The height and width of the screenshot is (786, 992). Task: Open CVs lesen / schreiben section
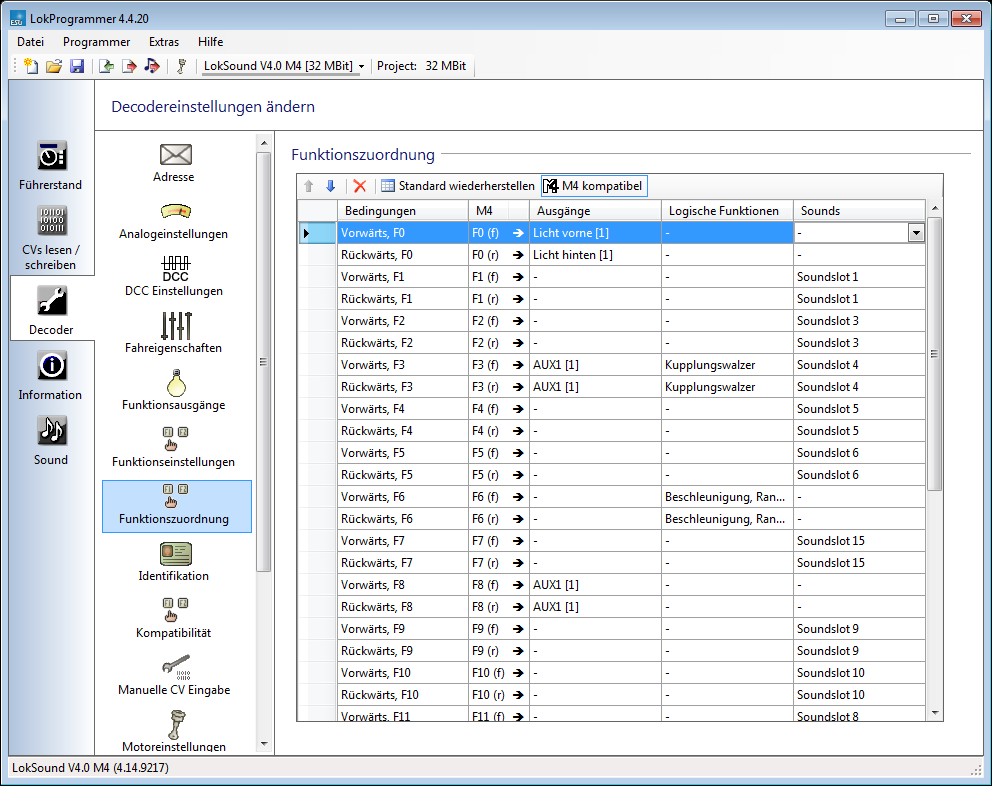click(51, 238)
